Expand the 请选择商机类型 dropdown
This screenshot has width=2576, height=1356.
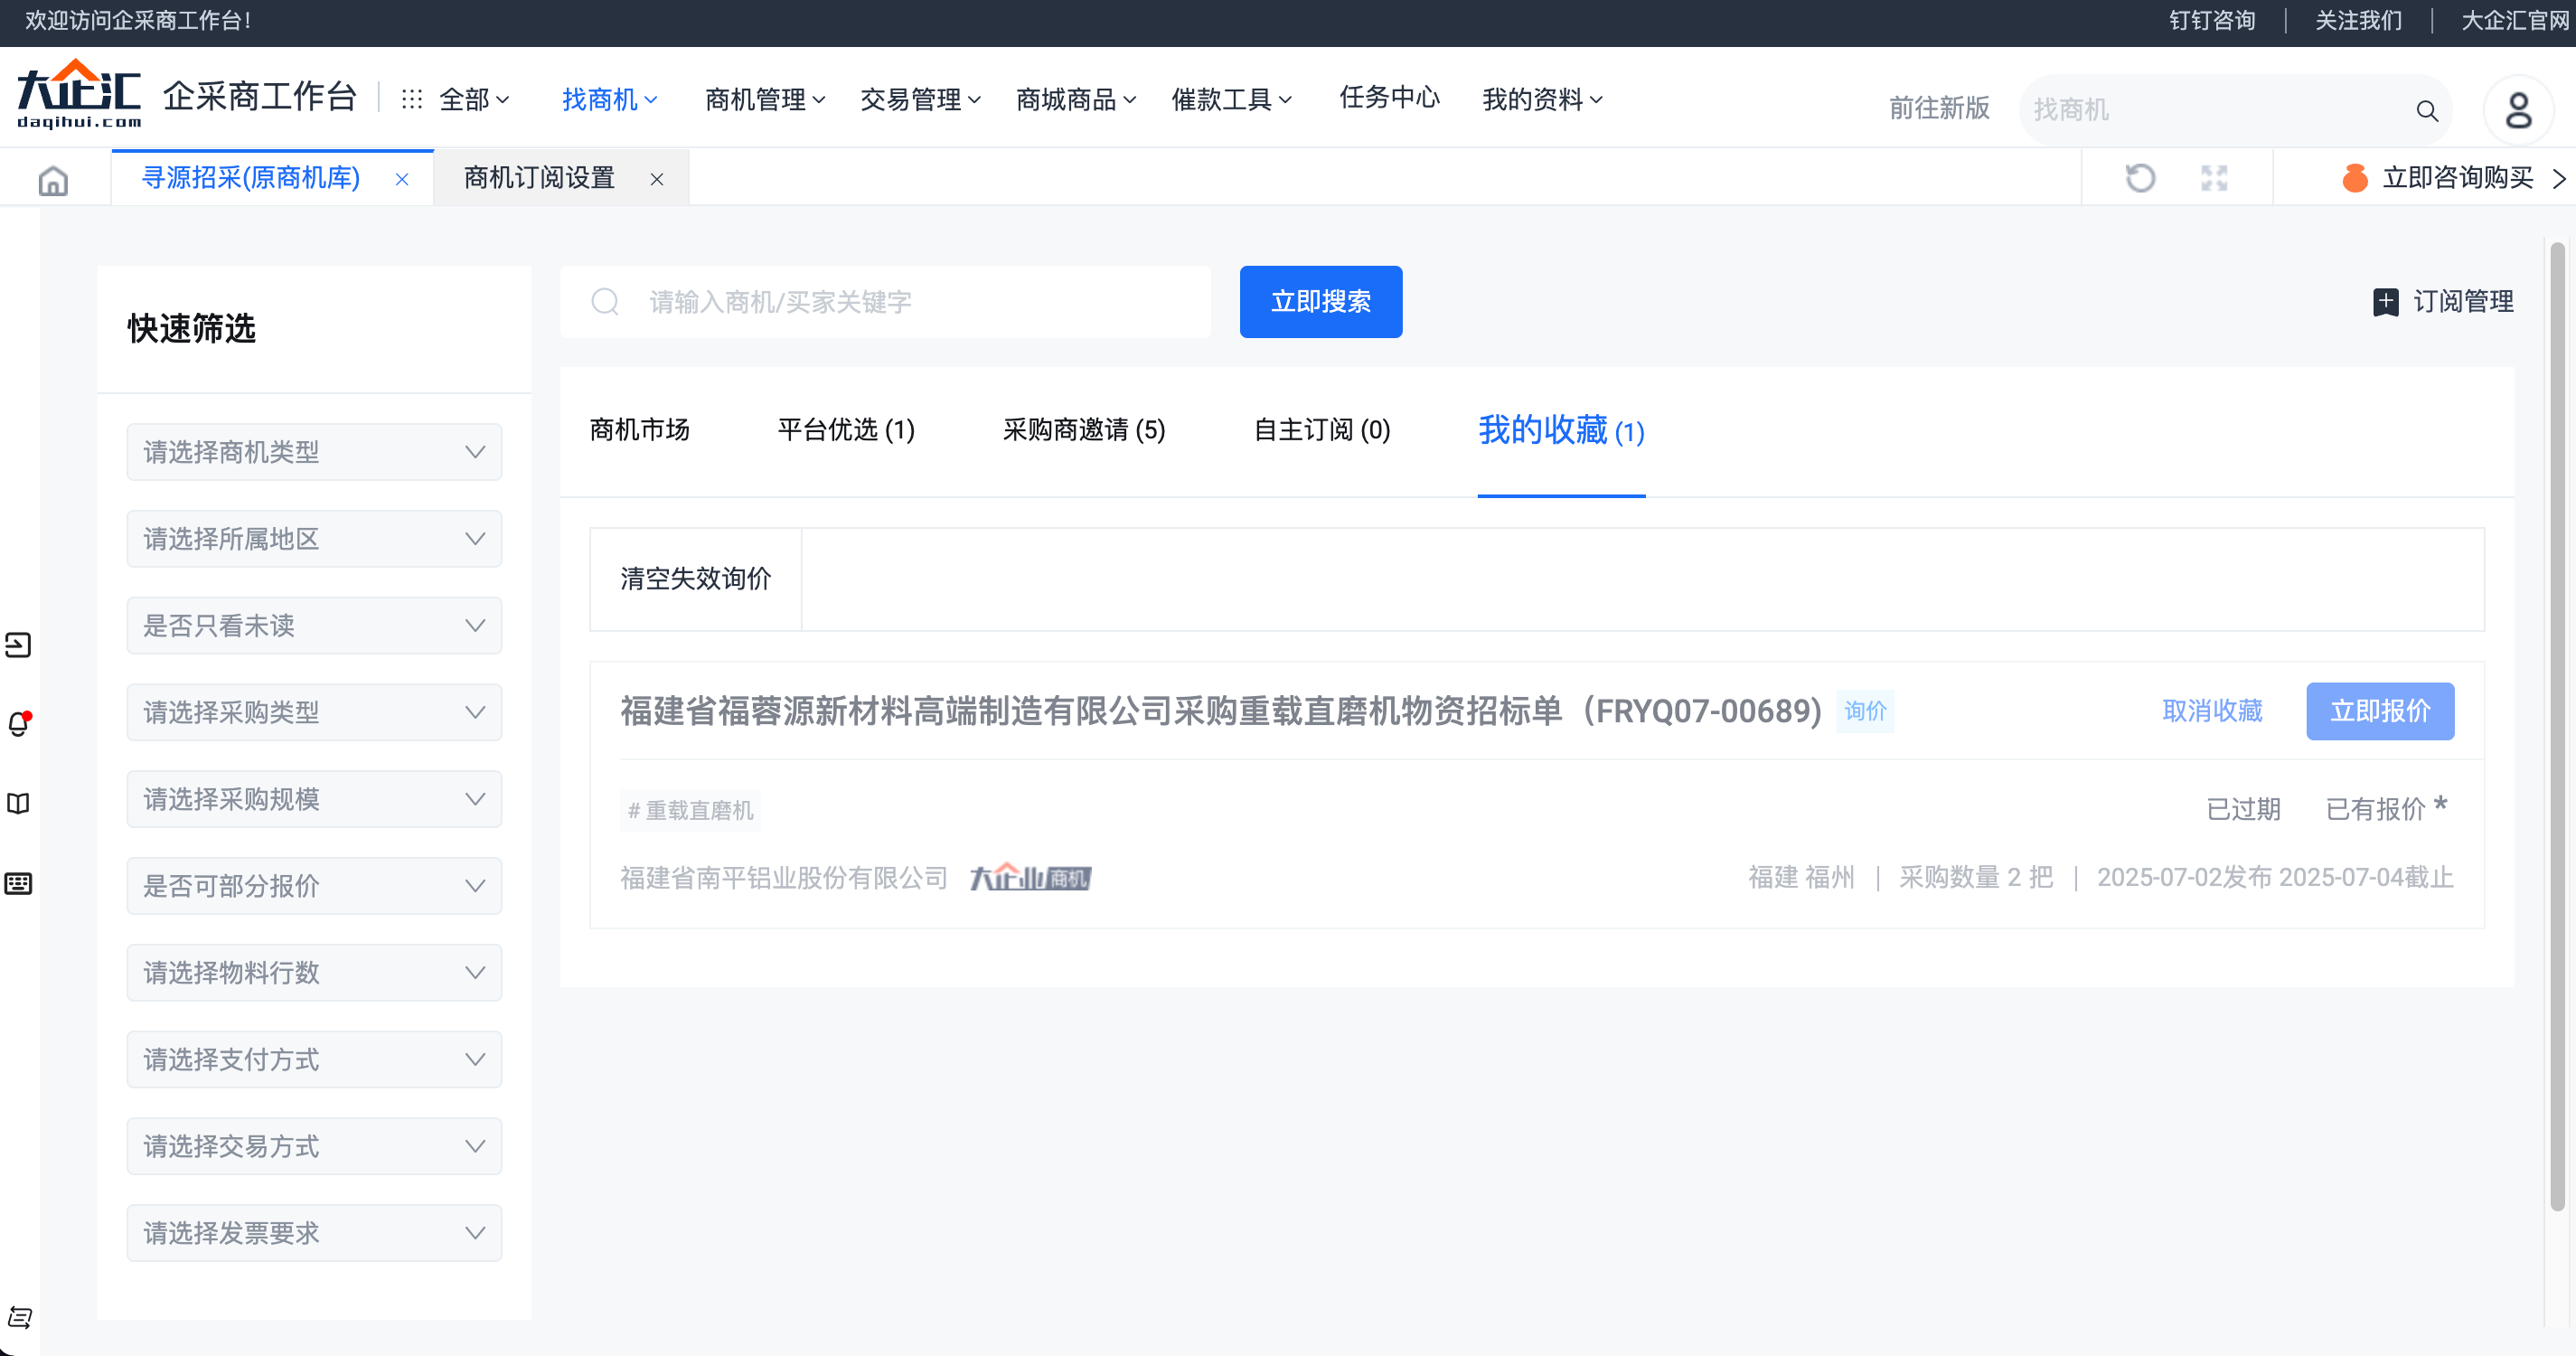coord(313,452)
